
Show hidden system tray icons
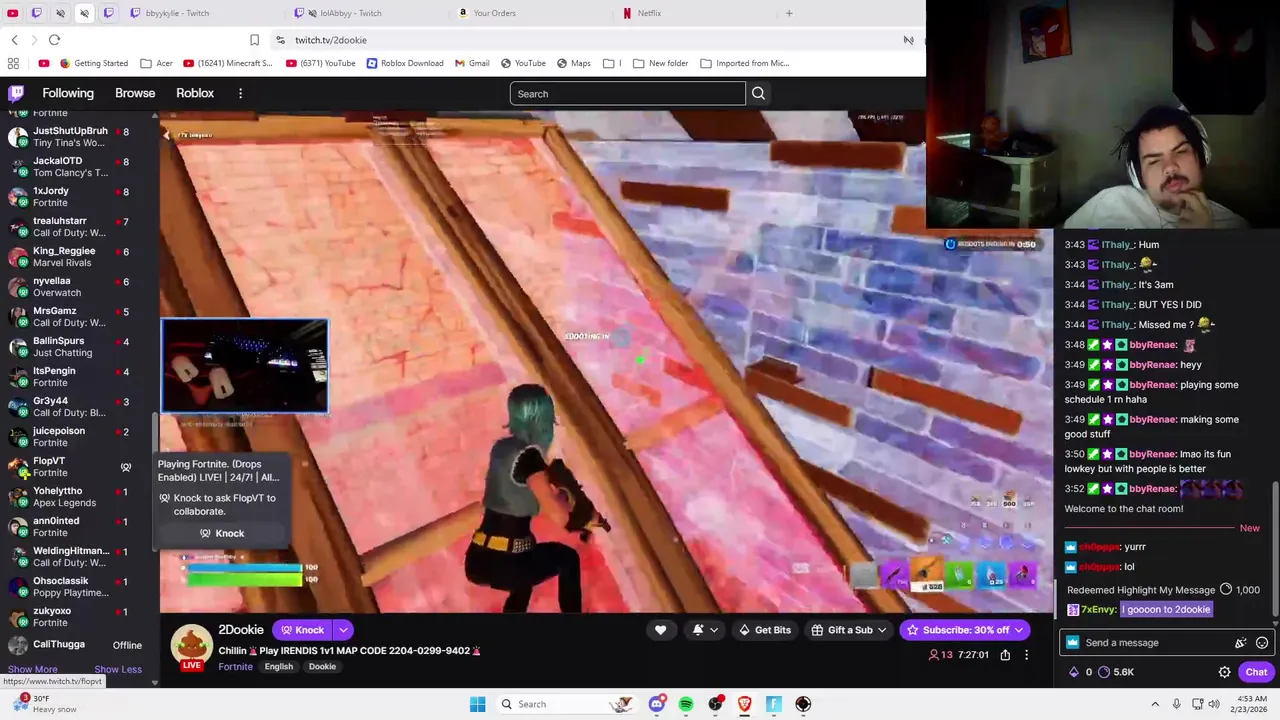[1155, 704]
